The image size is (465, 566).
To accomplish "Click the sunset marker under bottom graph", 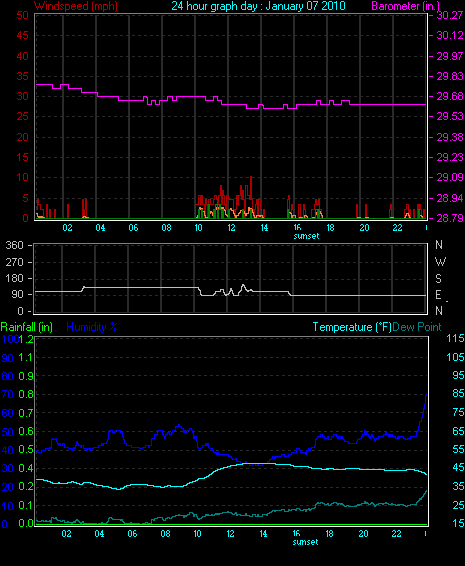I will pos(305,542).
